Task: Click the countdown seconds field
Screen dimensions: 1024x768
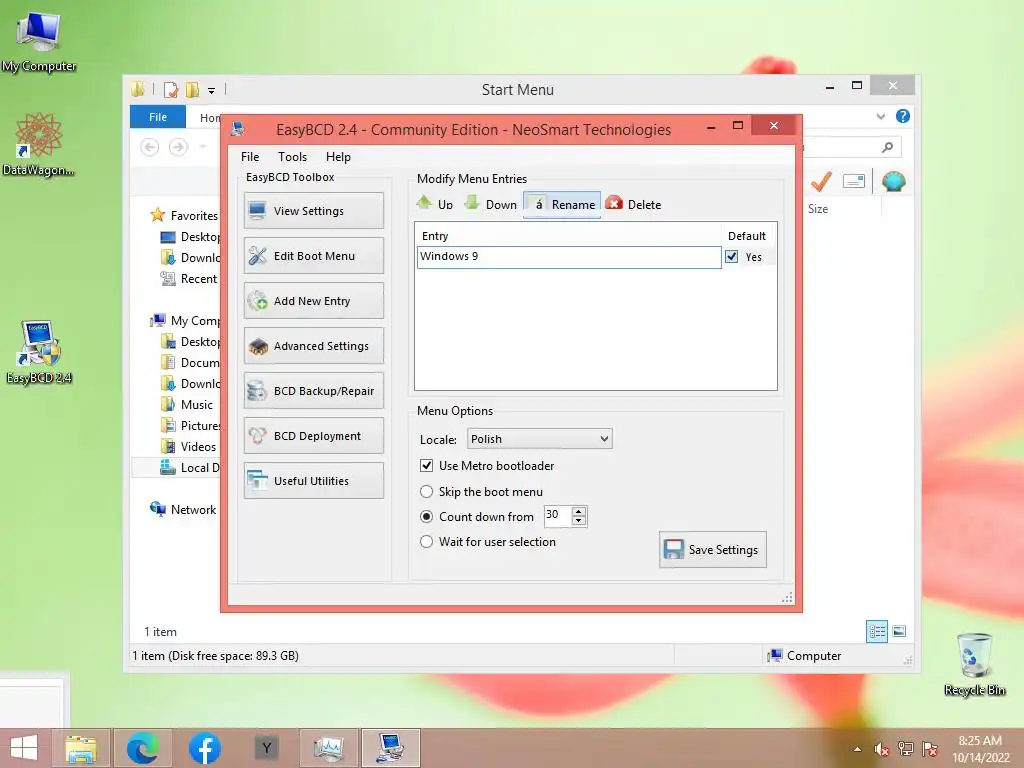Action: (558, 515)
